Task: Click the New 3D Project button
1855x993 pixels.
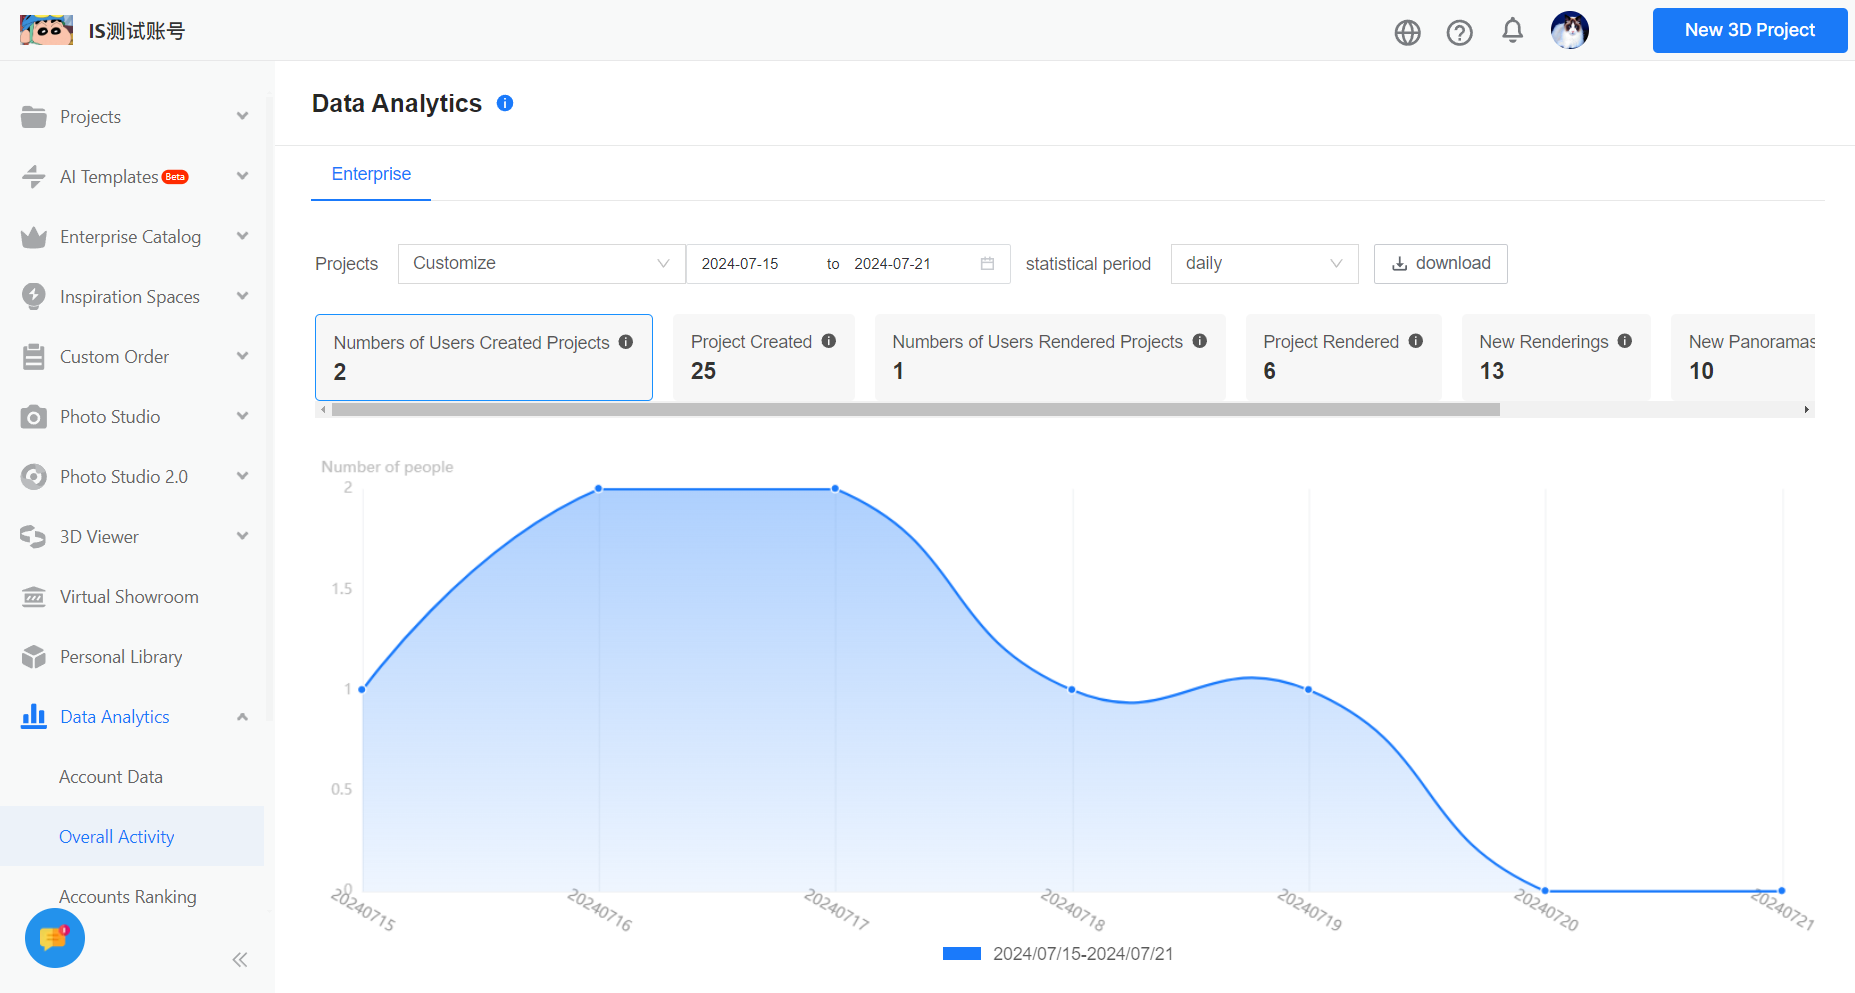Action: pyautogui.click(x=1749, y=30)
